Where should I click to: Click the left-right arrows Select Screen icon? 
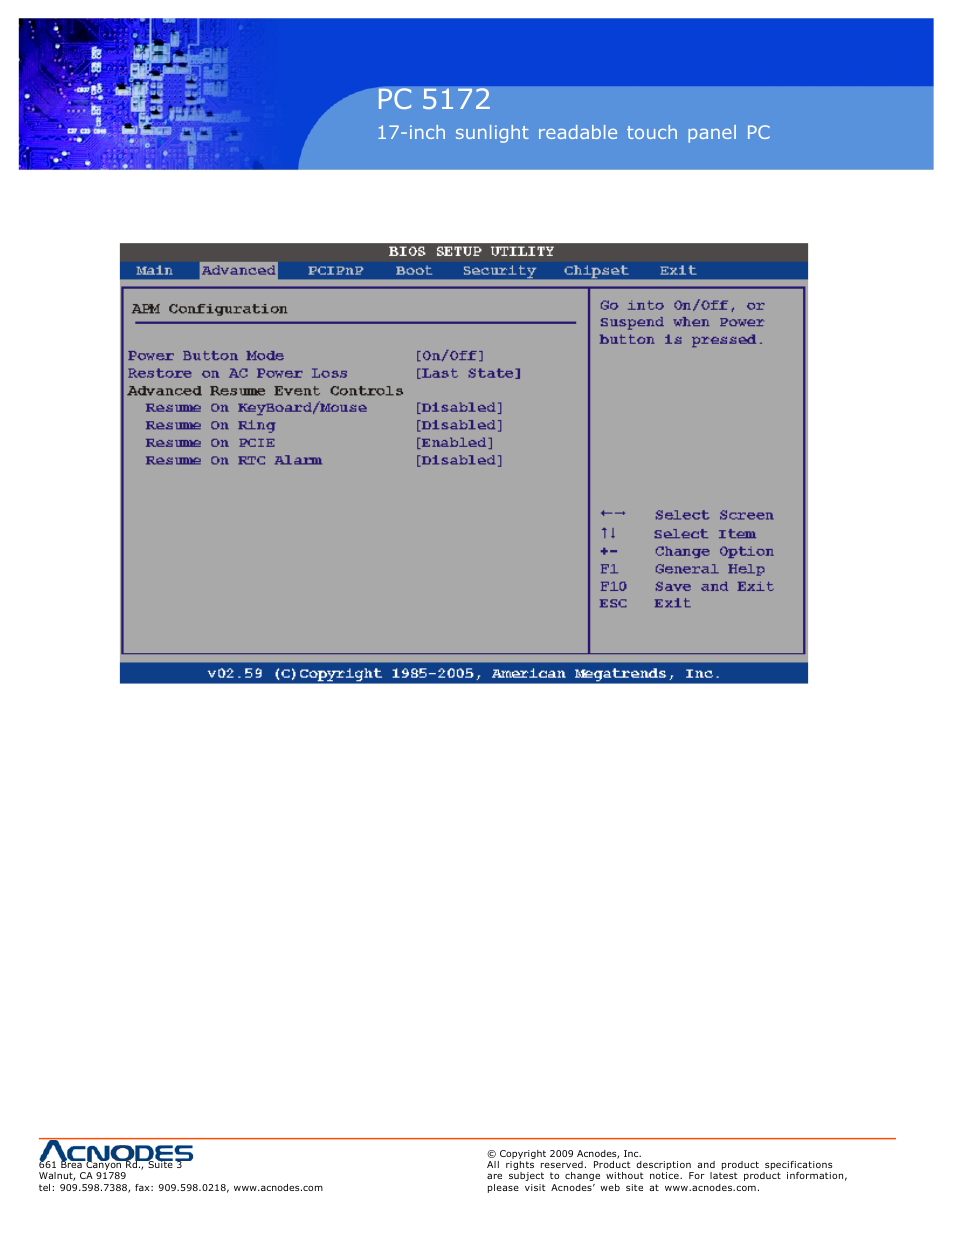tap(613, 514)
